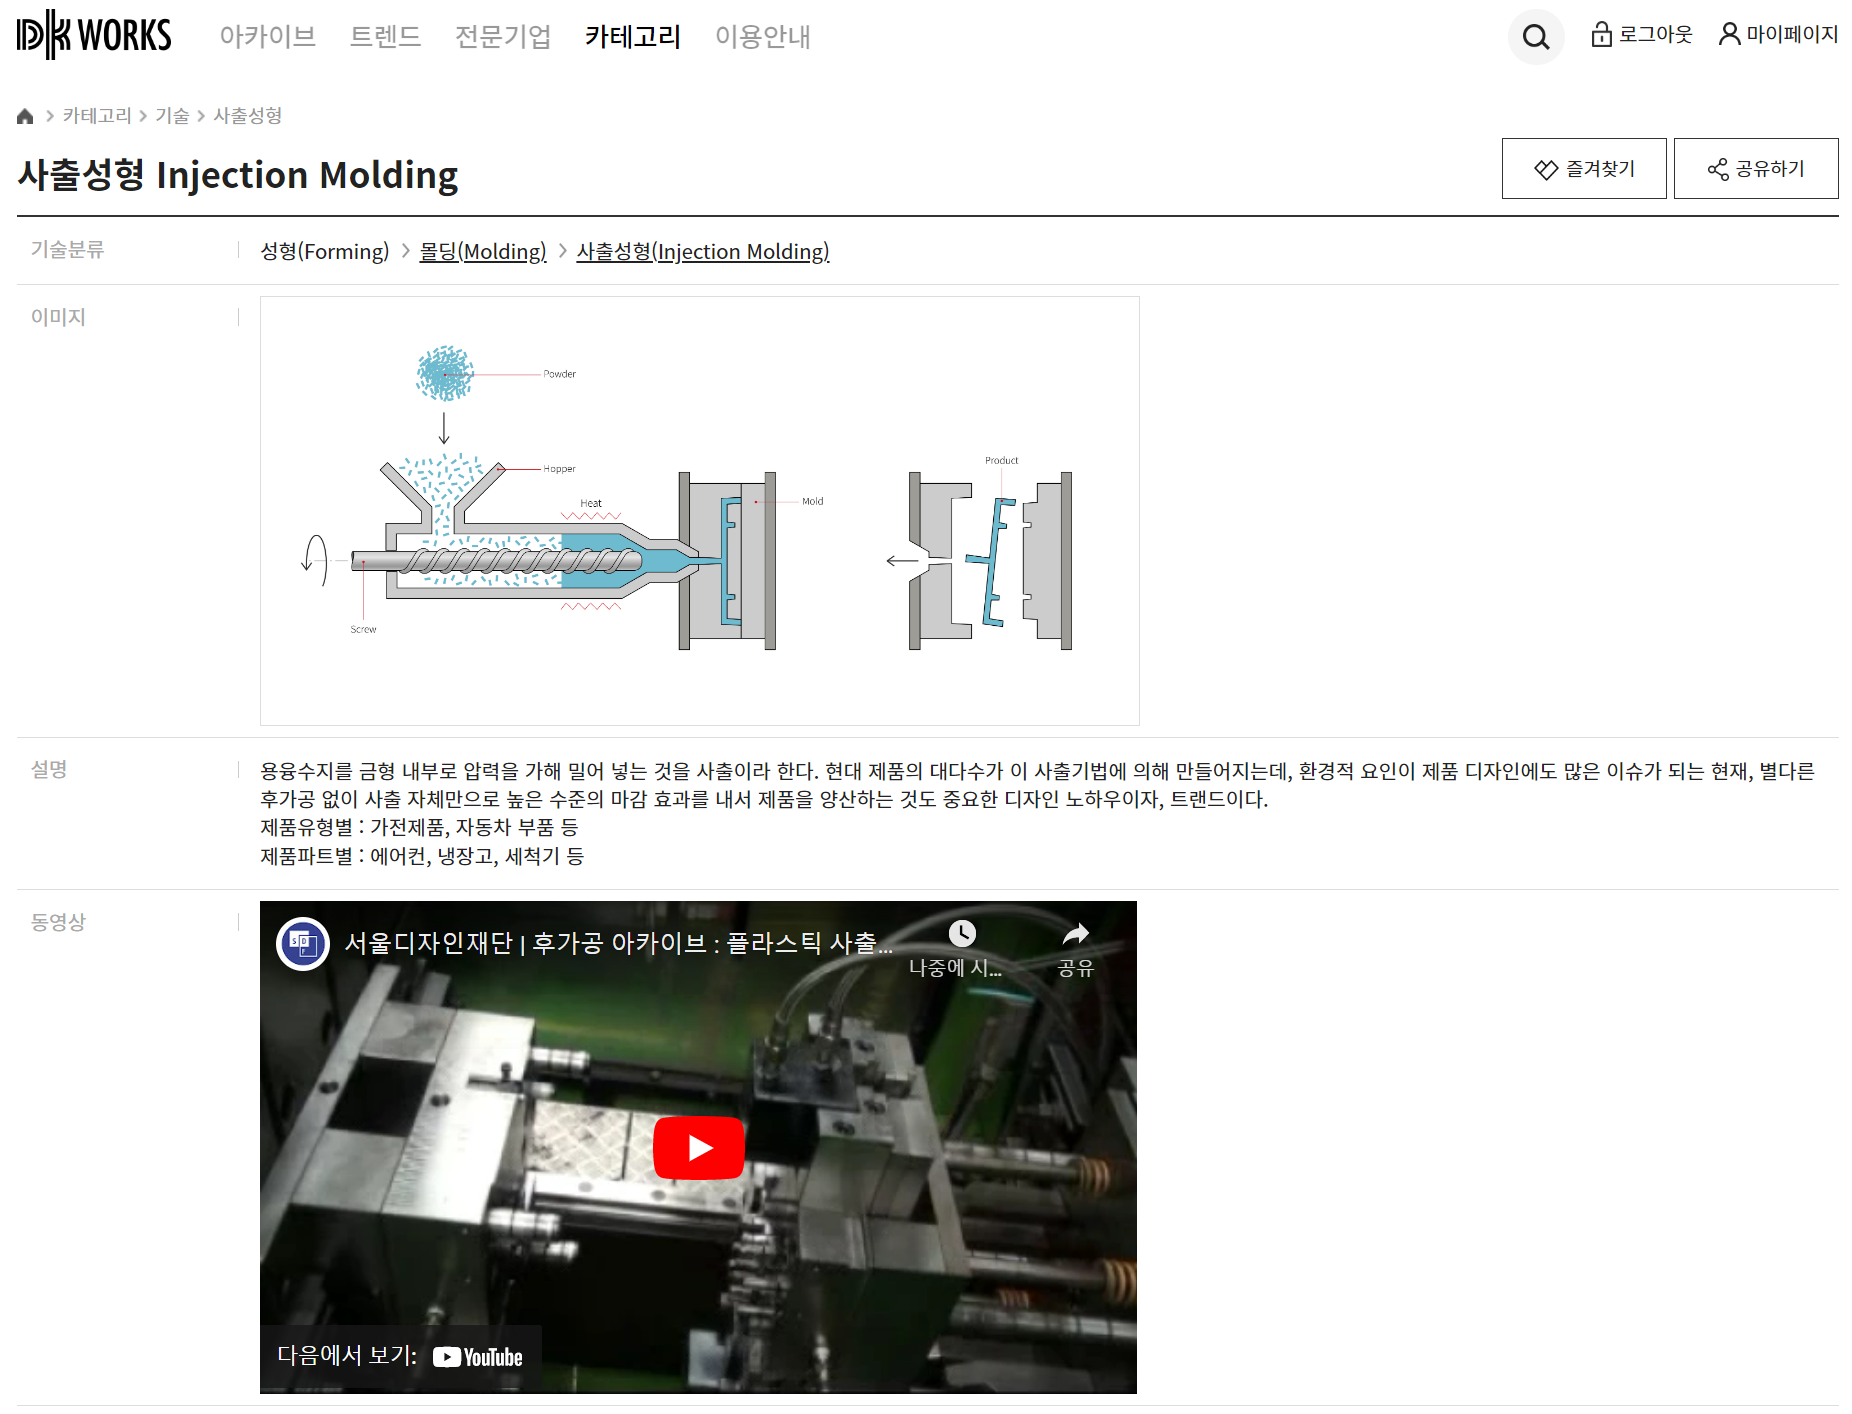Follow the 몰딩(Molding) classification link
1852x1414 pixels.
[483, 251]
